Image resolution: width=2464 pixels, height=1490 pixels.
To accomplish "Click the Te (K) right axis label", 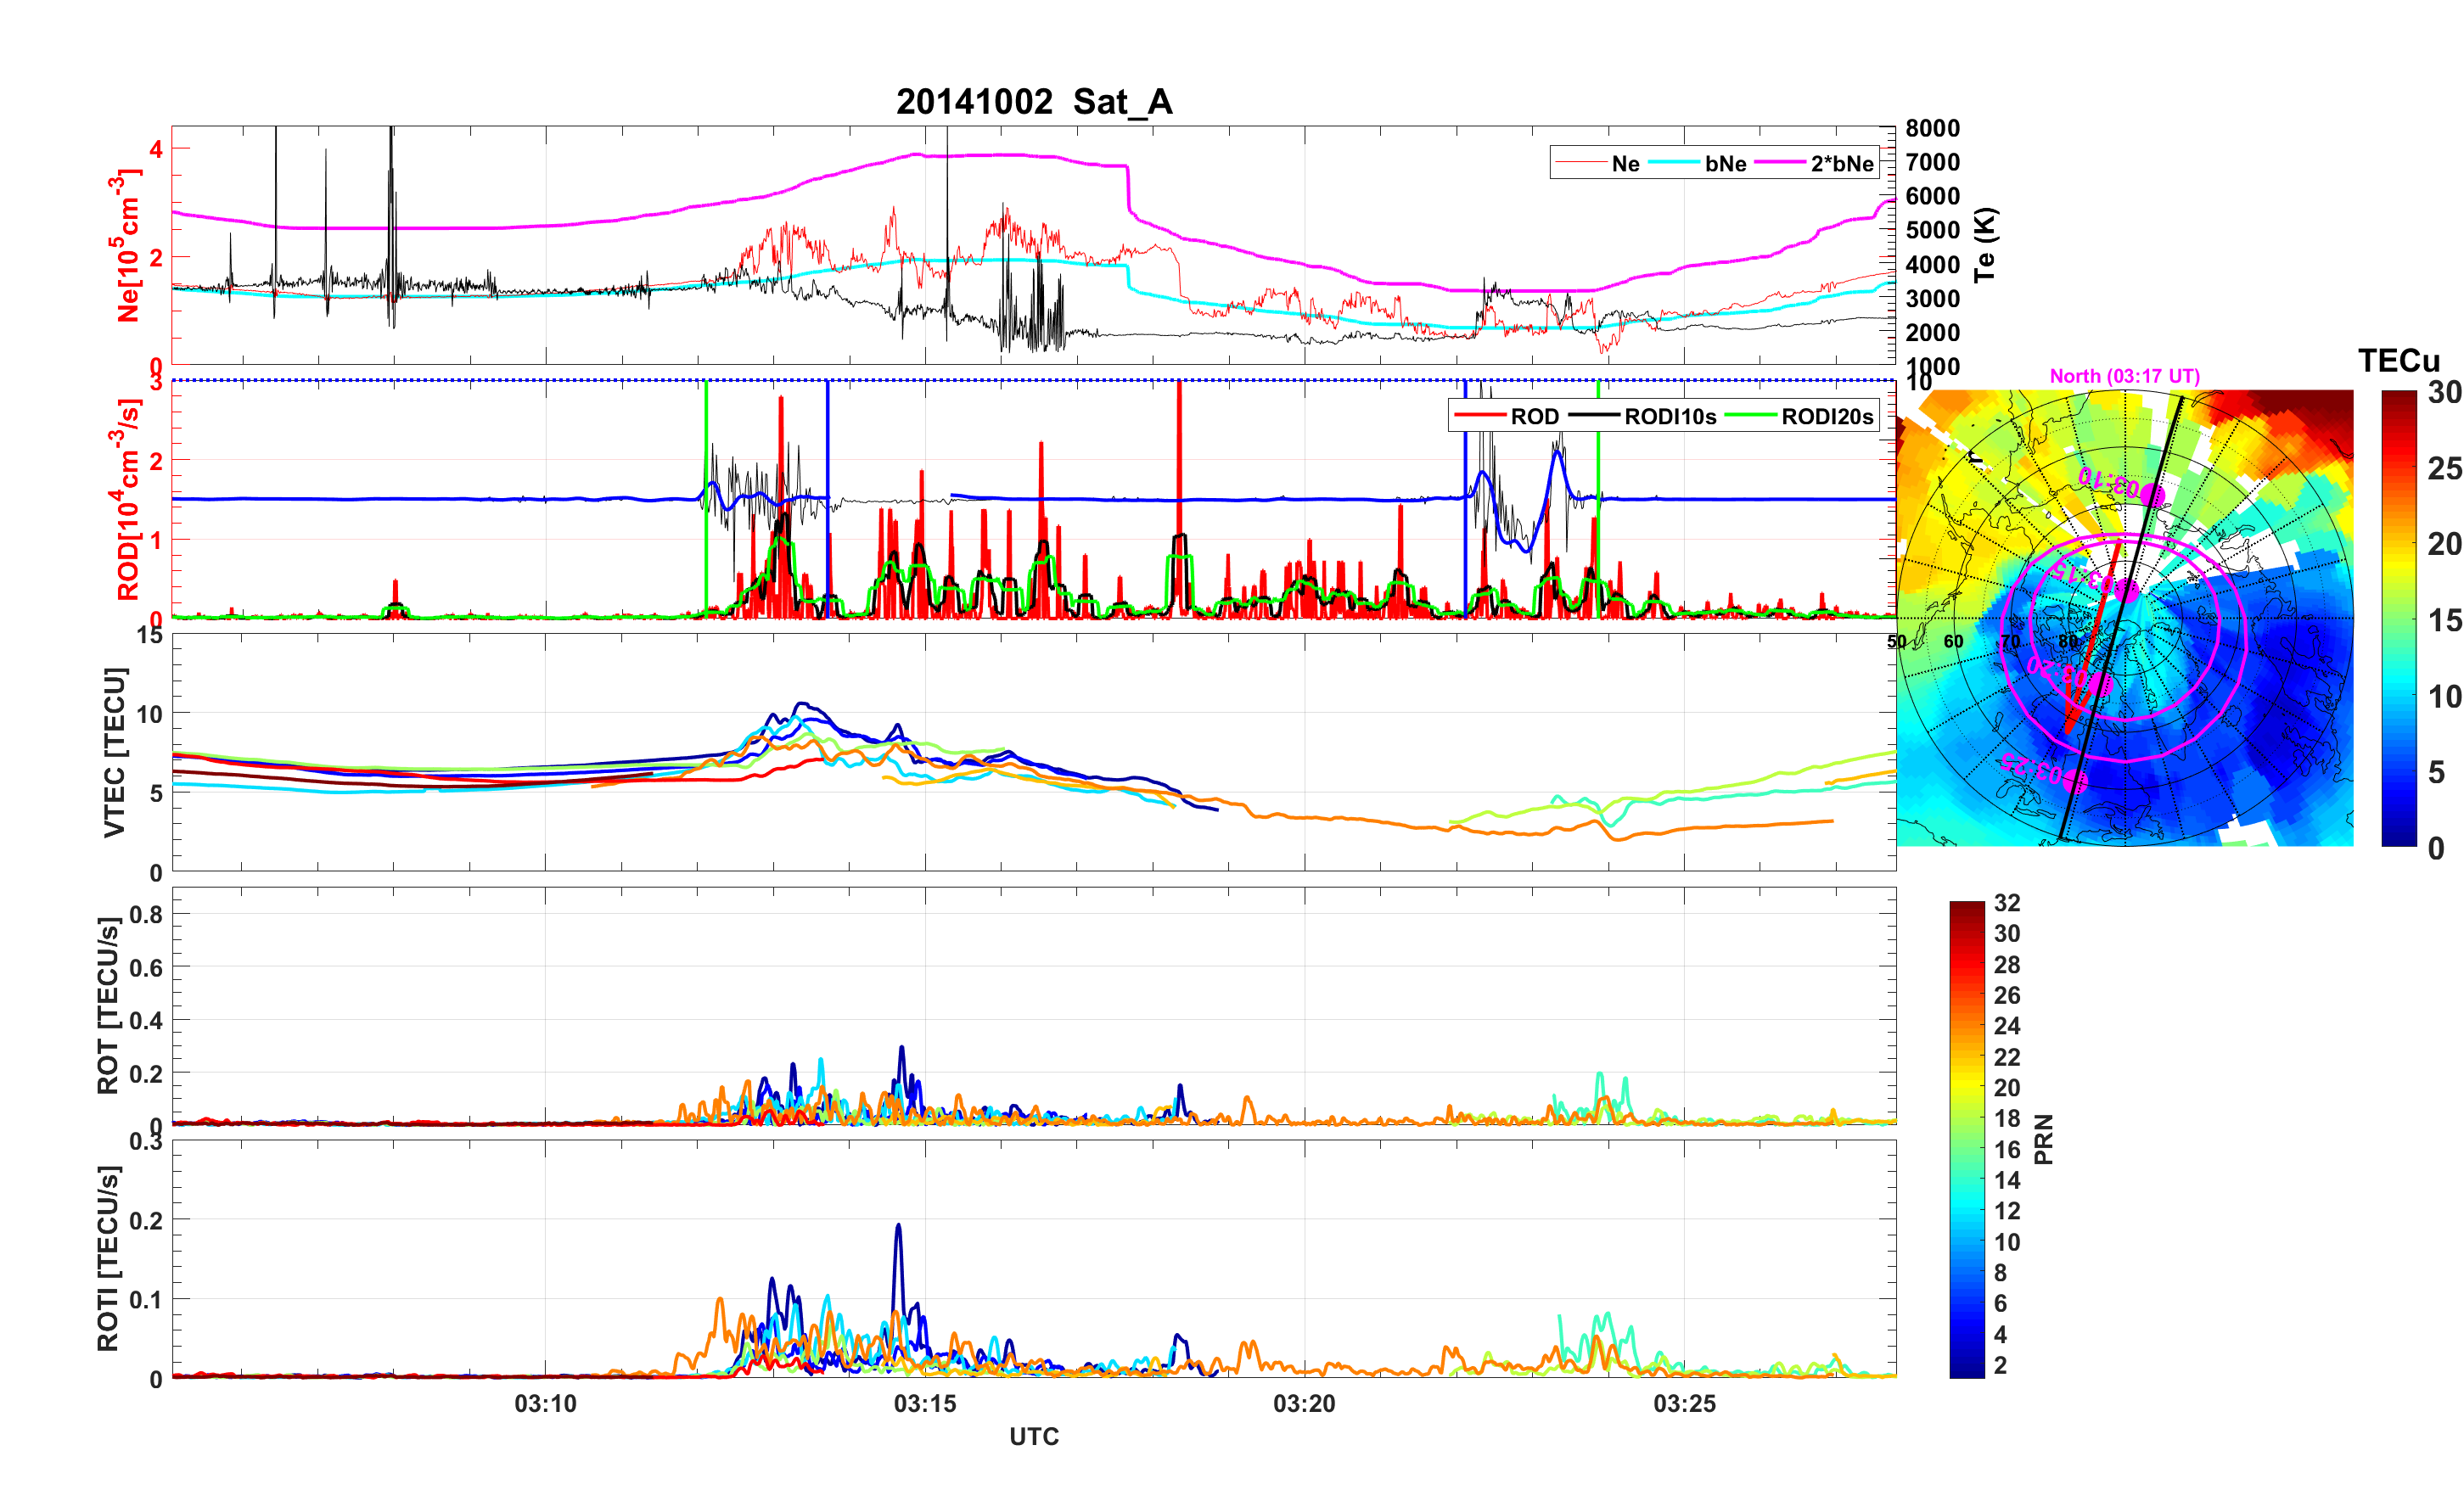I will pyautogui.click(x=1985, y=245).
